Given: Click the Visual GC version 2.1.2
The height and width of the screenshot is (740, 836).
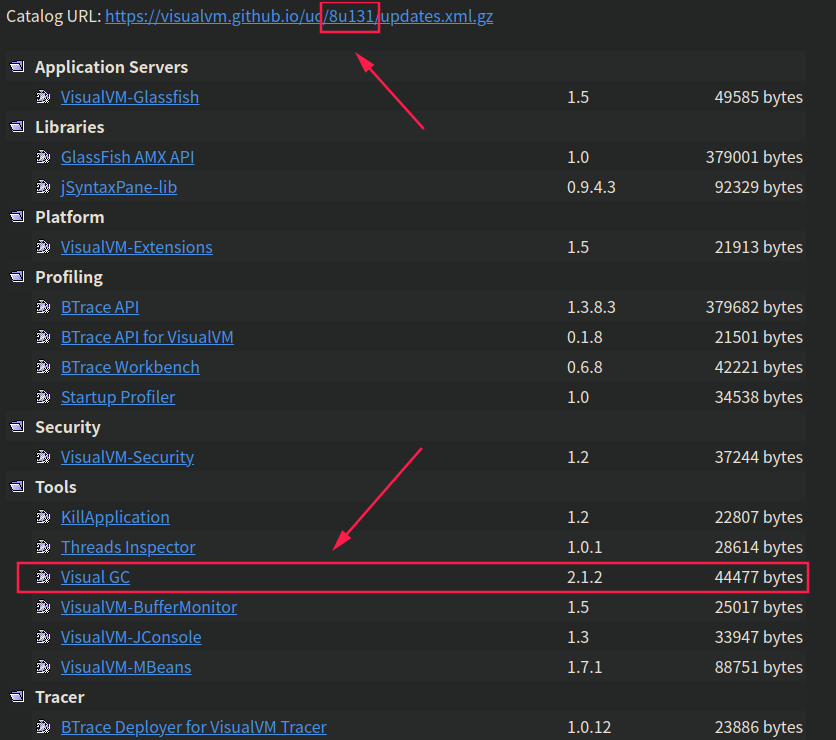Looking at the screenshot, I should (x=585, y=577).
